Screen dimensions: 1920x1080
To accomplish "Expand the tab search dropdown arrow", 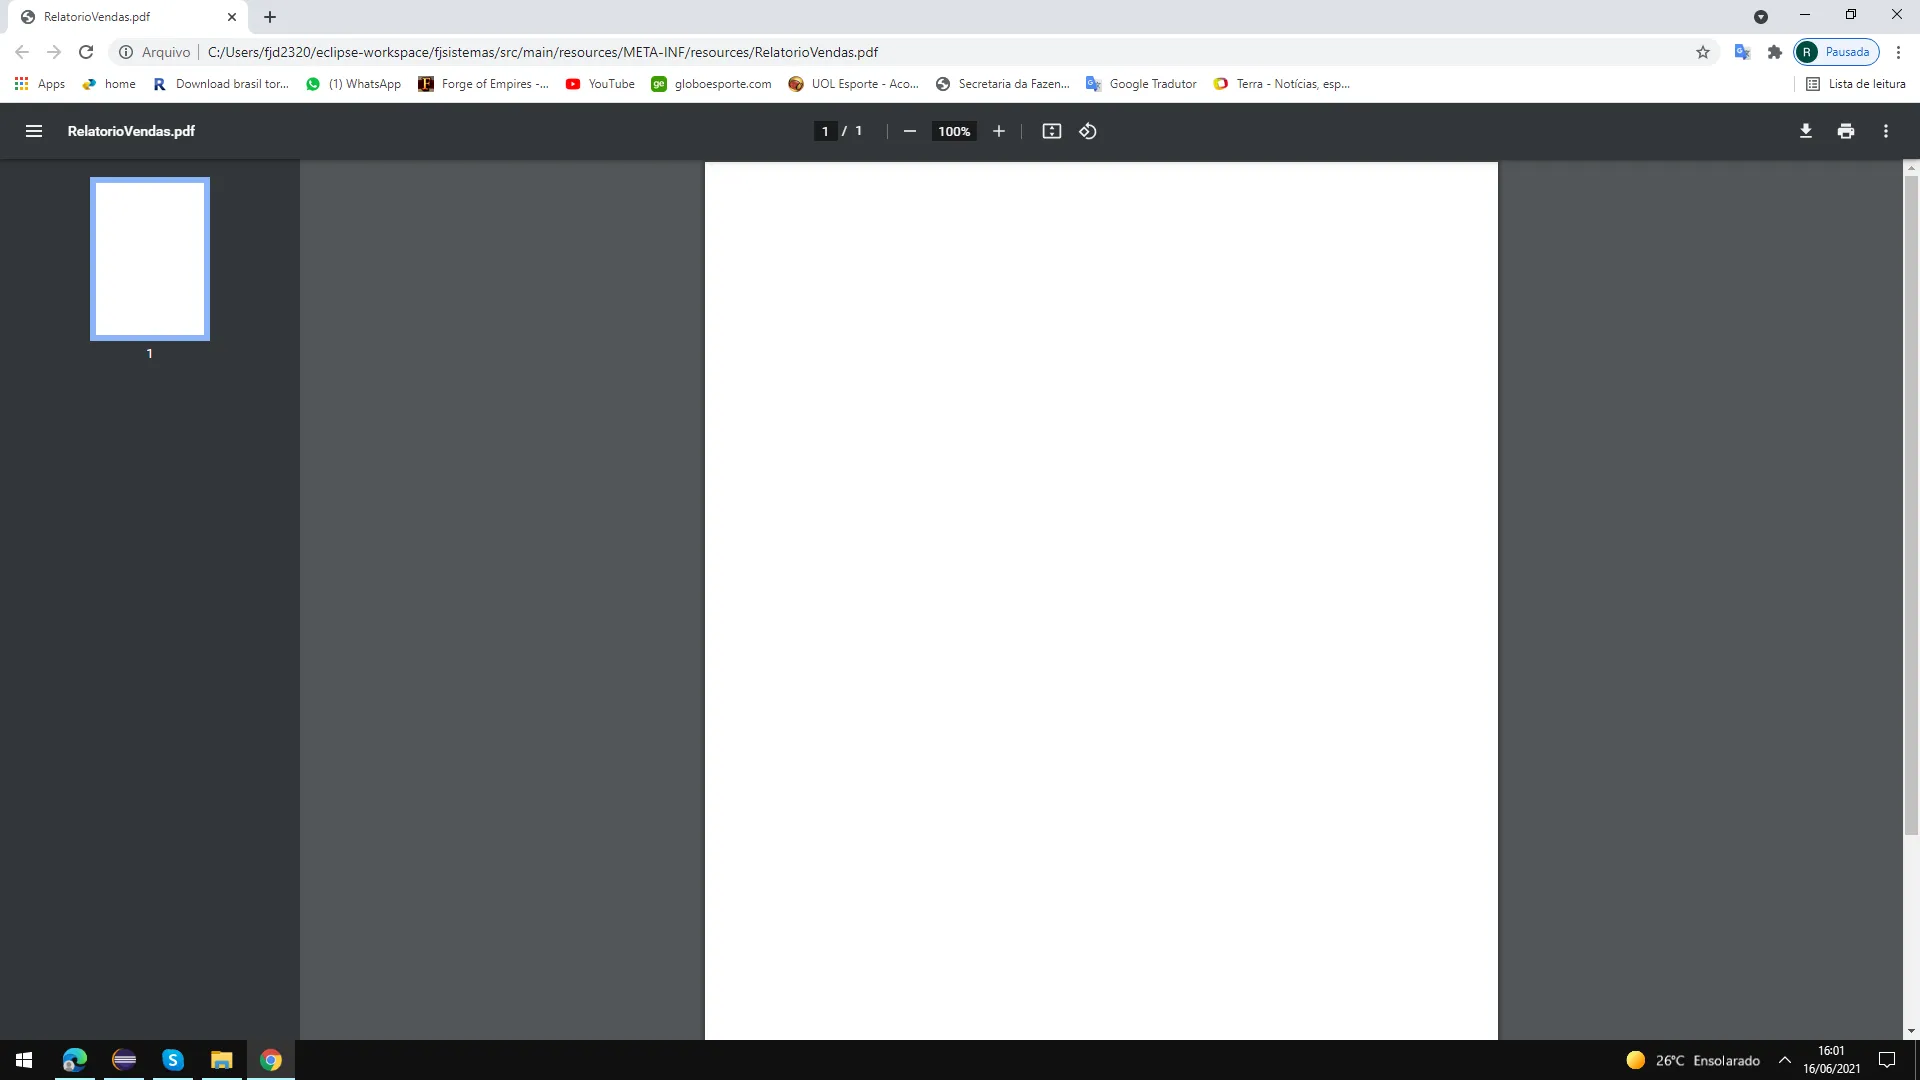I will click(1760, 17).
